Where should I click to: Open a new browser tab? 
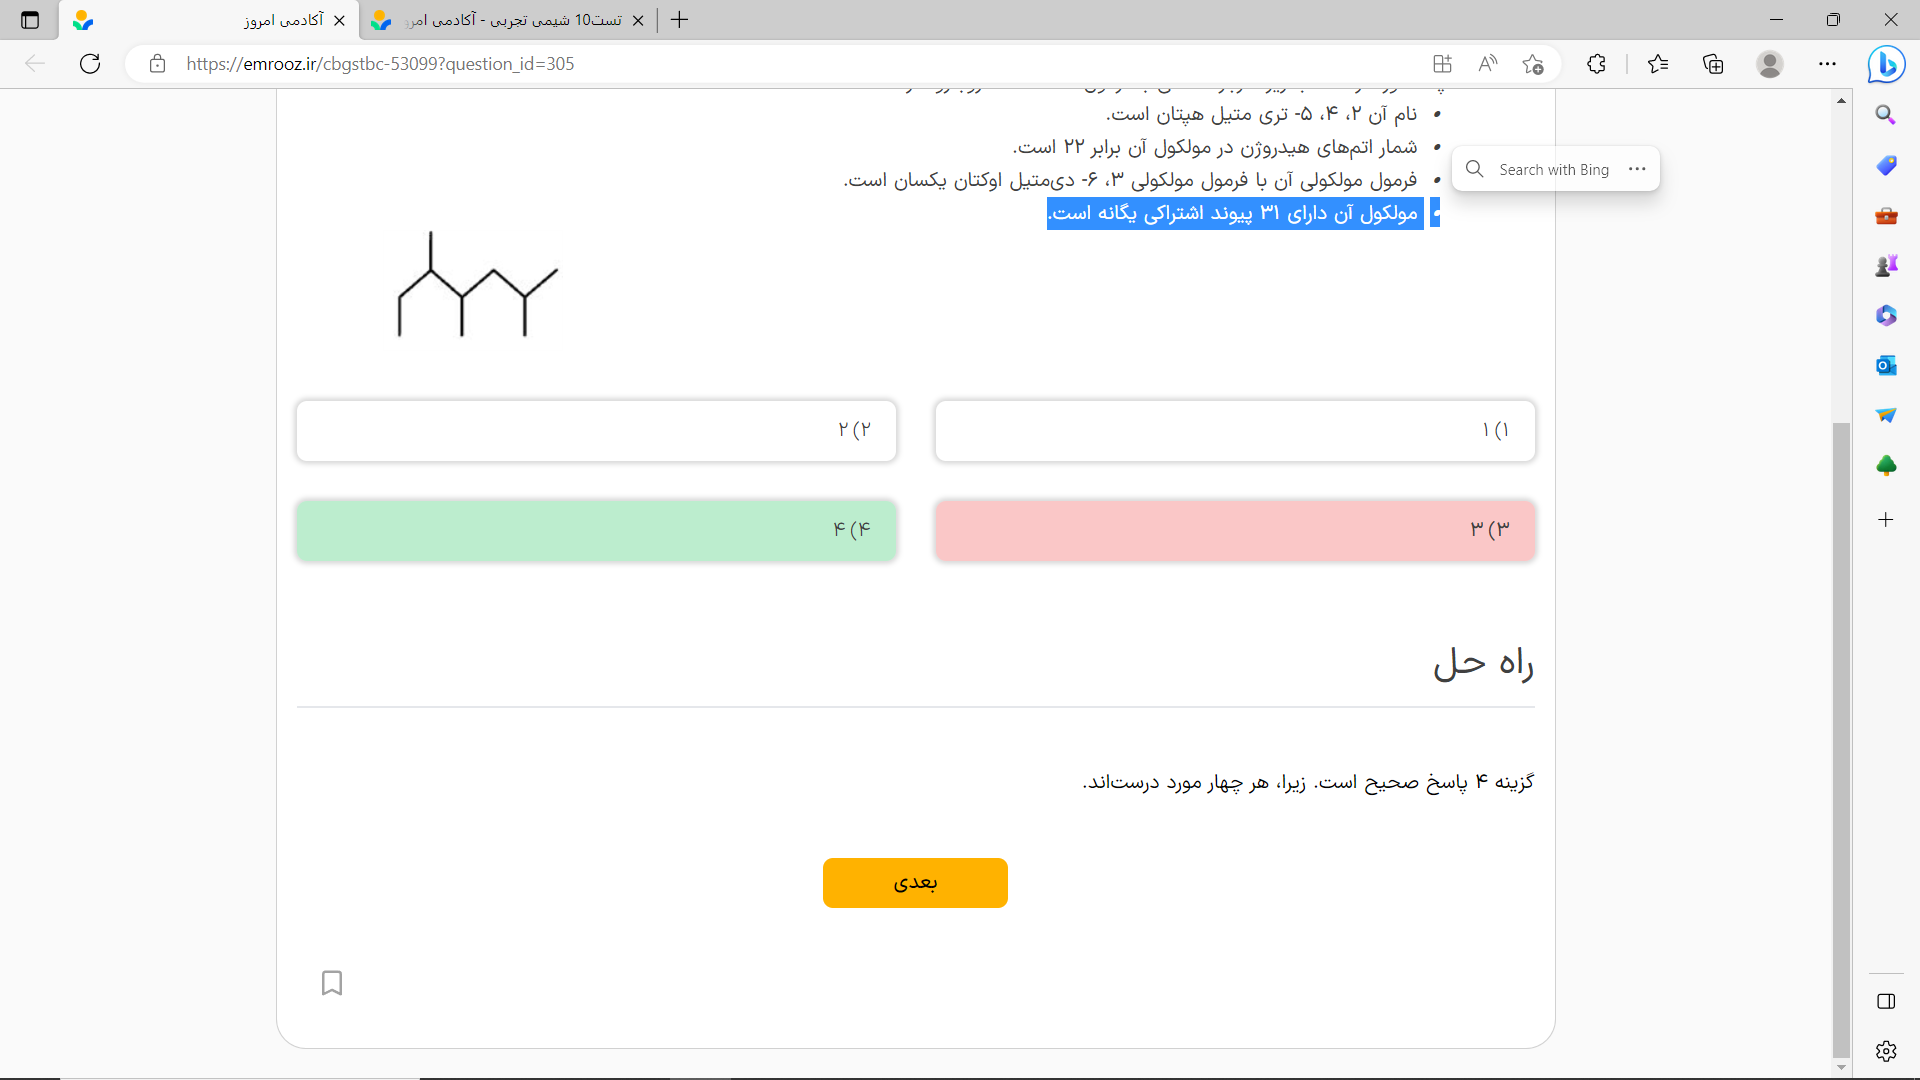680,20
